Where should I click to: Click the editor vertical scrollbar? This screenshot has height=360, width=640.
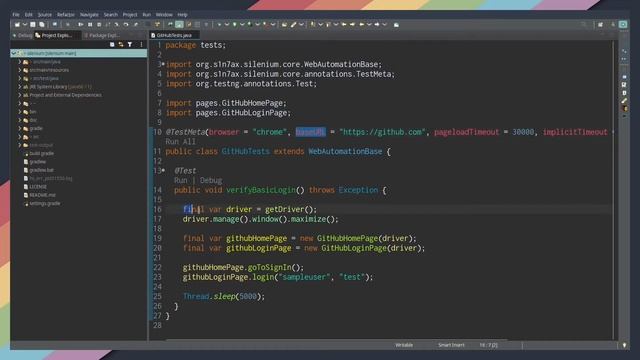click(x=613, y=190)
